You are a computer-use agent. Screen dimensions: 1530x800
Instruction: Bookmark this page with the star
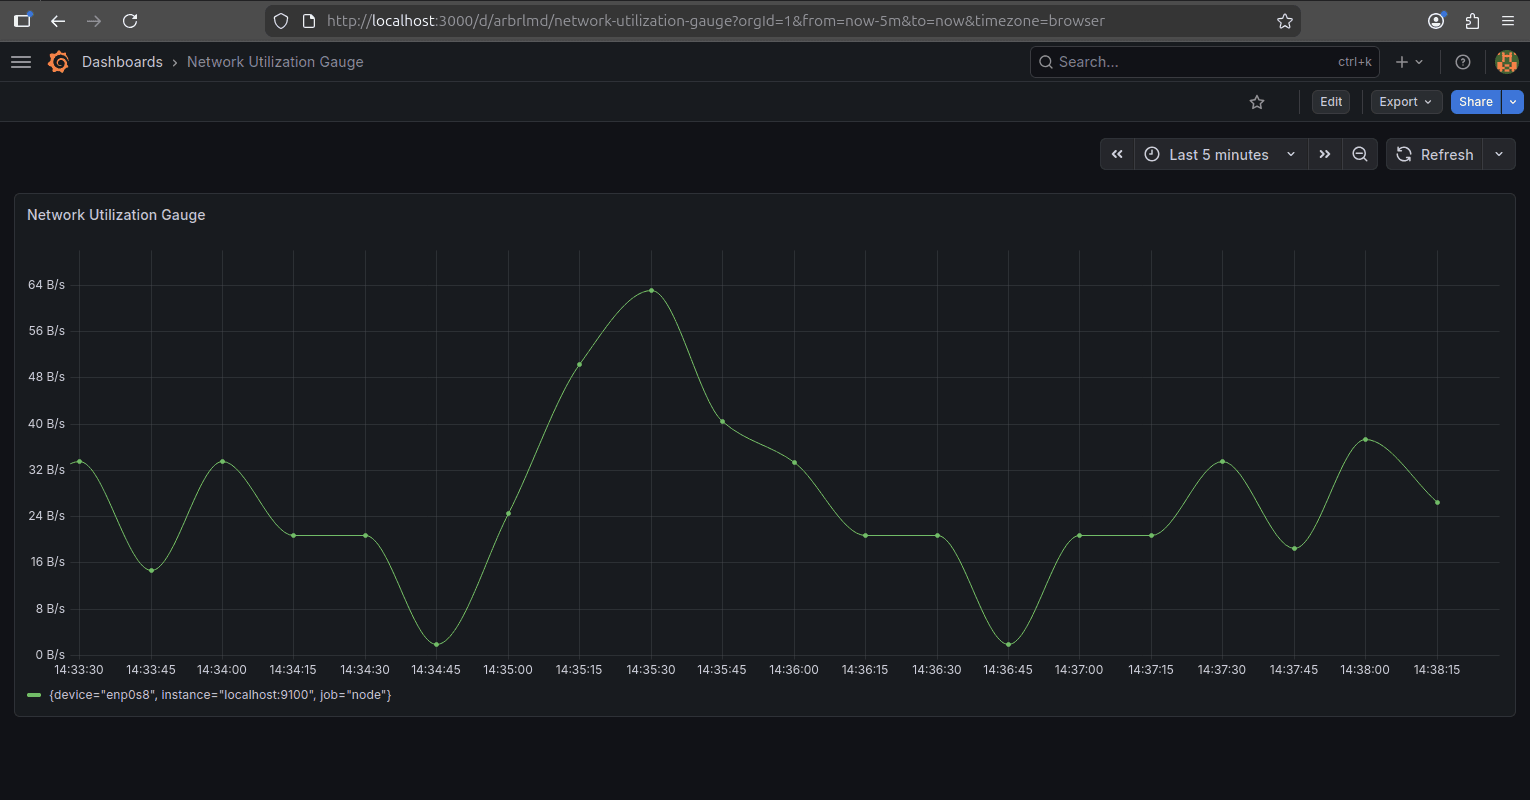[x=1285, y=21]
